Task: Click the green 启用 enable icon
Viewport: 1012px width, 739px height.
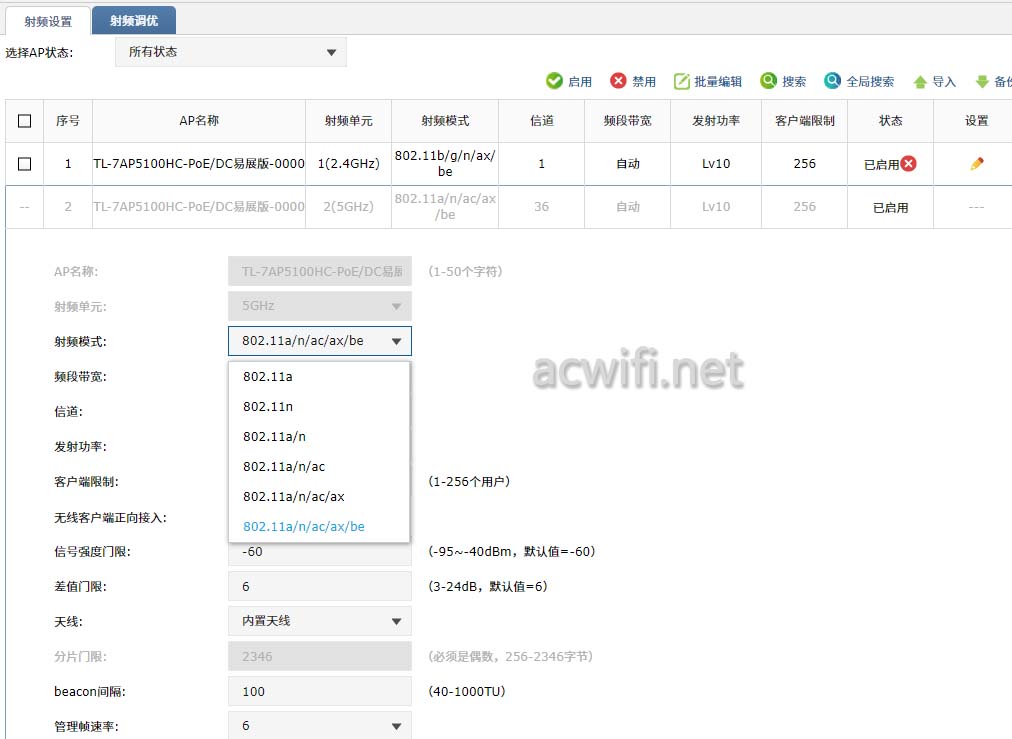Action: click(554, 81)
